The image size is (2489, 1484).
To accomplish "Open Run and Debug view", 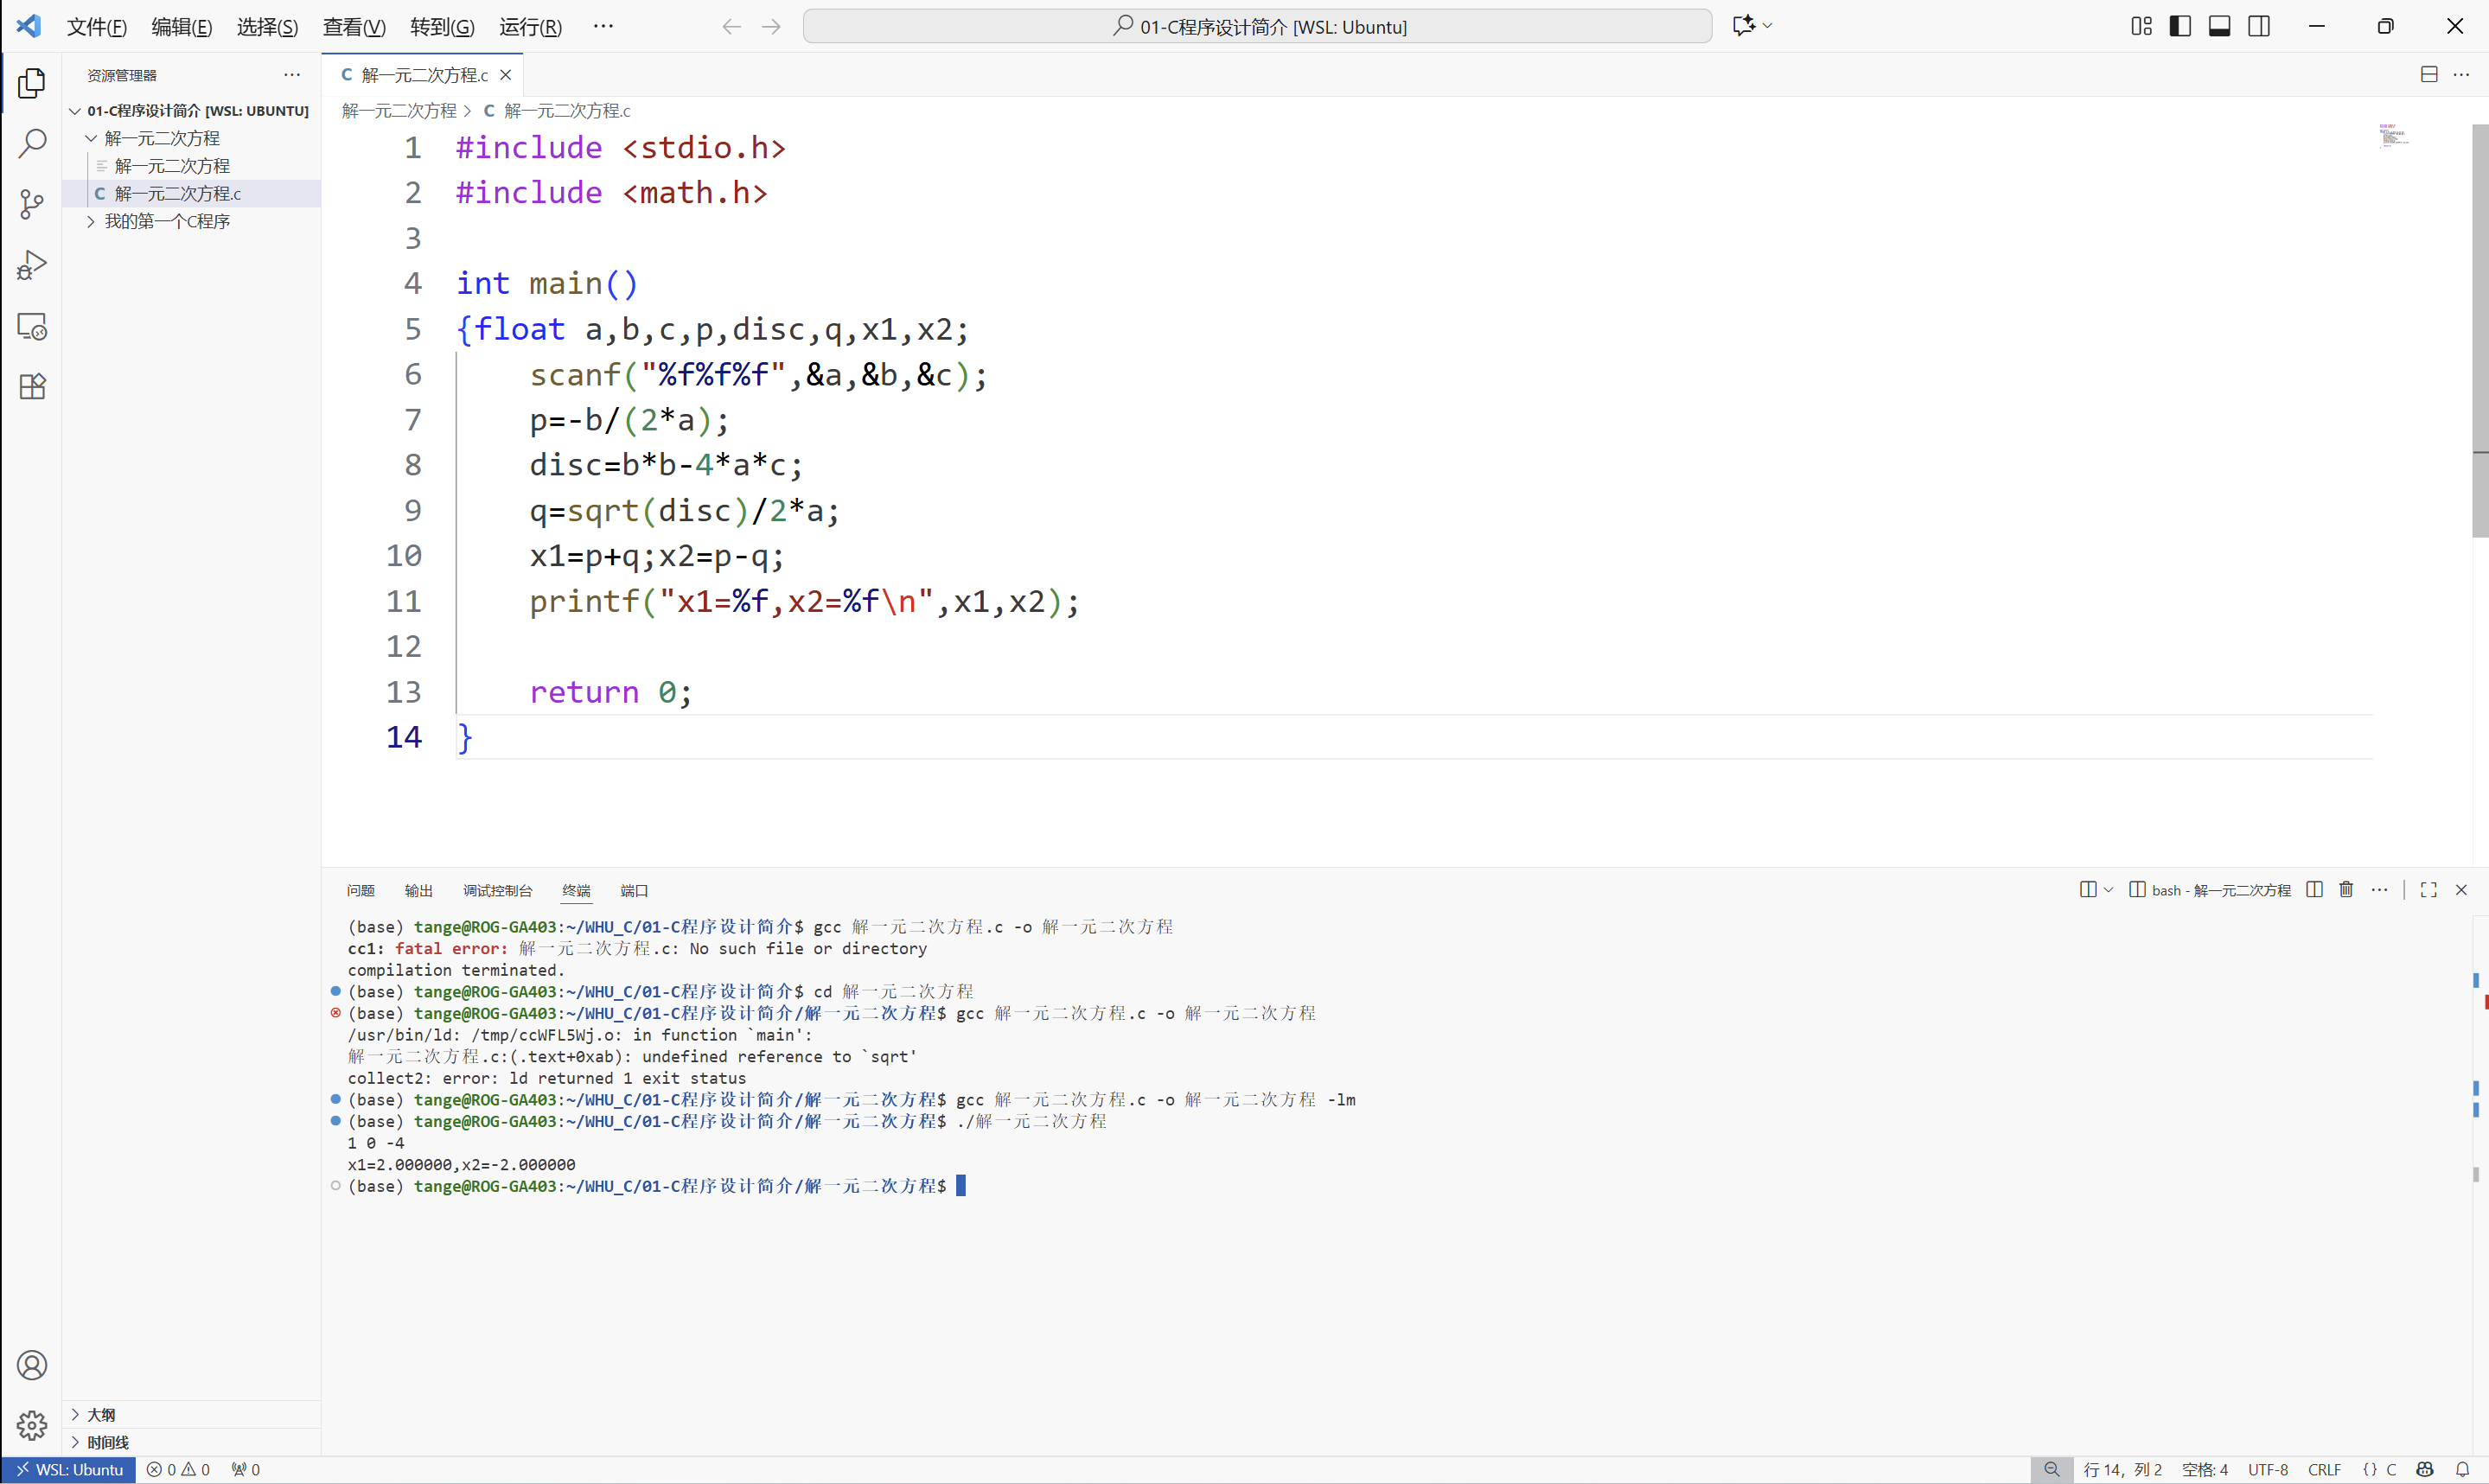I will pos(32,265).
